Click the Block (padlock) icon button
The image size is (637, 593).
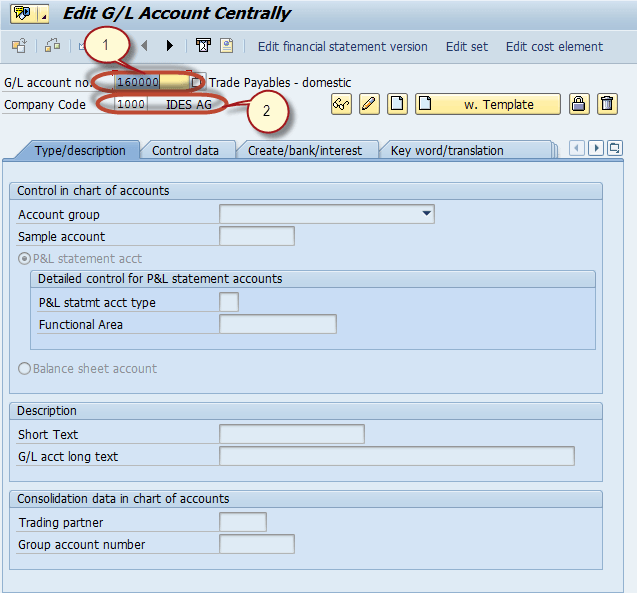pos(579,104)
